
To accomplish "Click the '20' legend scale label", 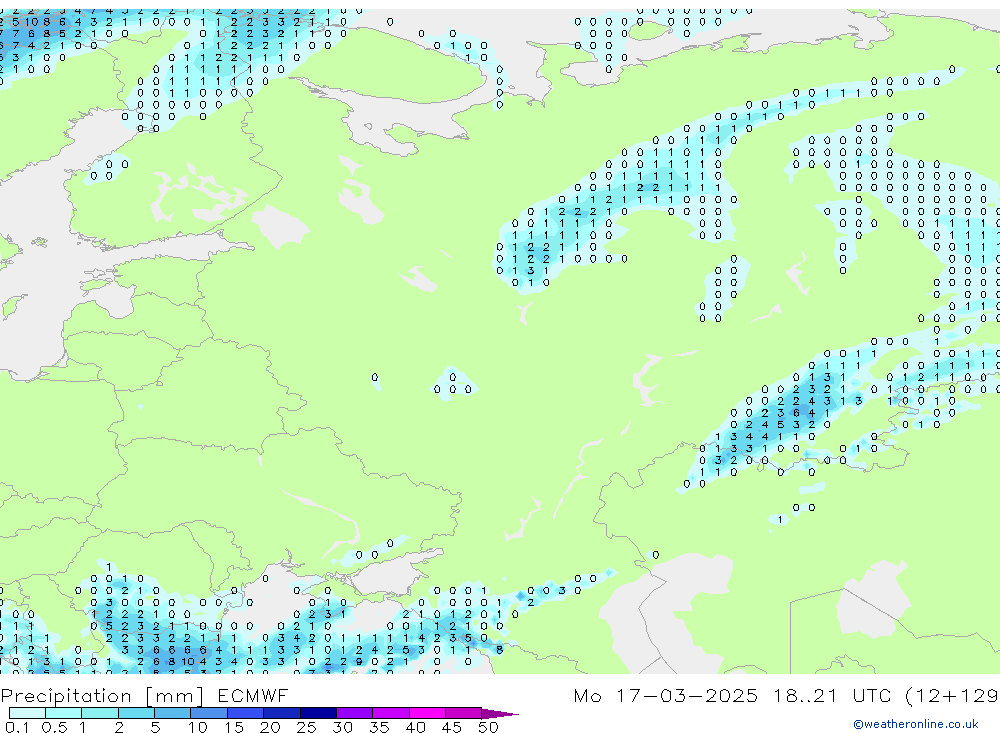I will (270, 727).
